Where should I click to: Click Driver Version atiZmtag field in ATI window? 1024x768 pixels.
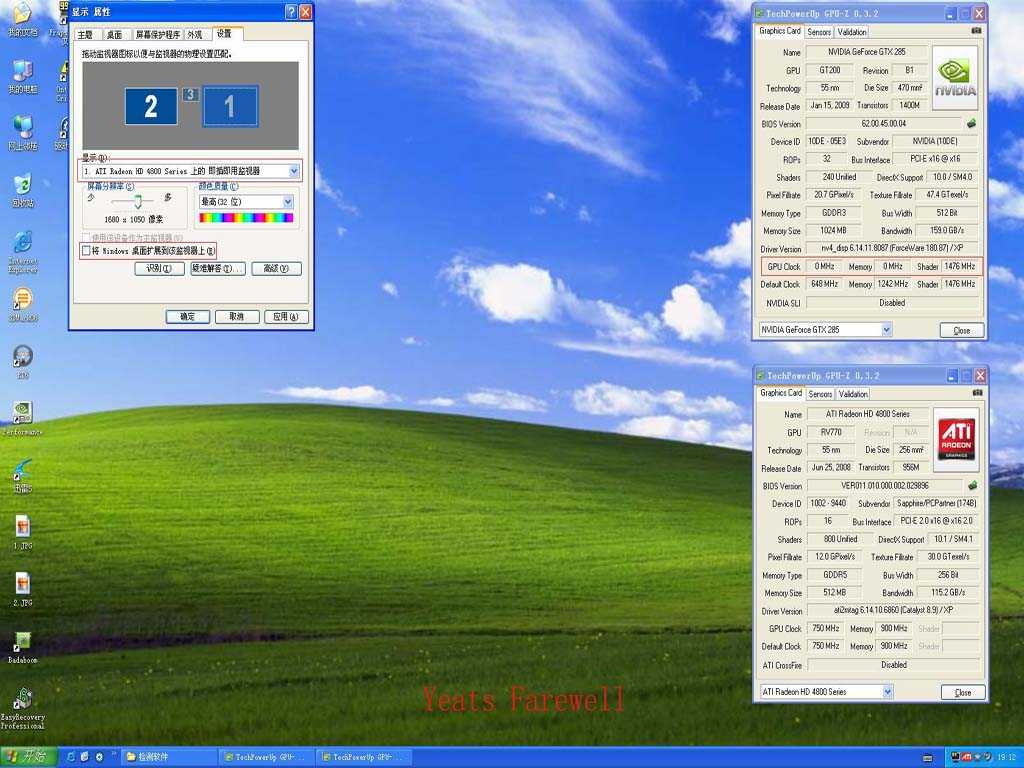(x=893, y=610)
